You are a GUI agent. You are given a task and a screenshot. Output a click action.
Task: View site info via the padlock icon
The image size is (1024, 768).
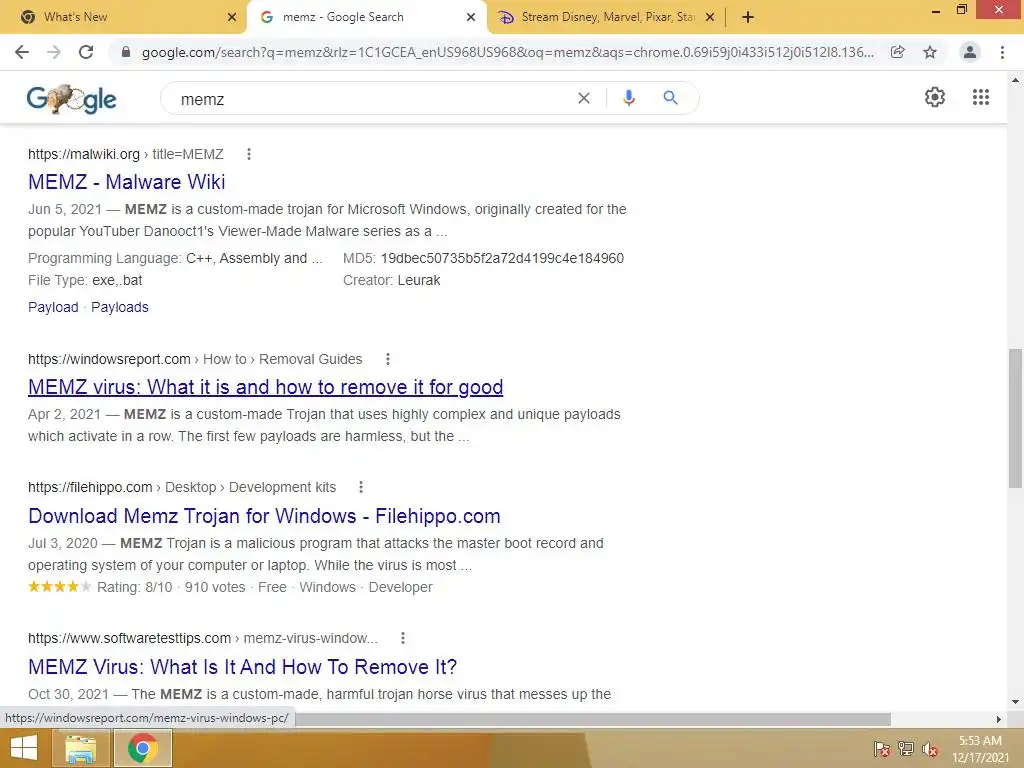(126, 52)
